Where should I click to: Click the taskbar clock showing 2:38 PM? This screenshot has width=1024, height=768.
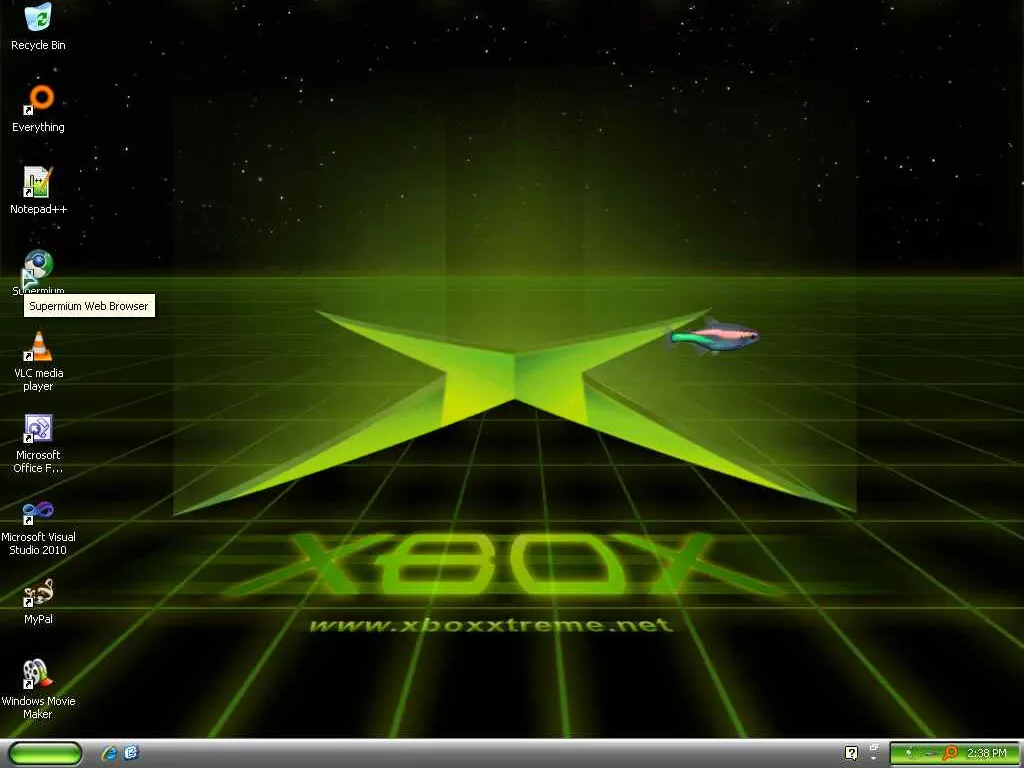pyautogui.click(x=987, y=754)
